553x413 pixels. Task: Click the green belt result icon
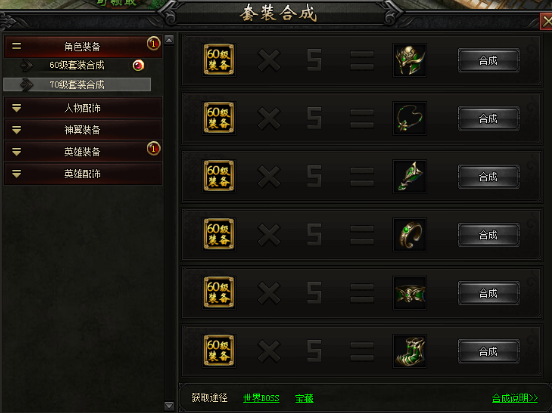[x=409, y=293]
